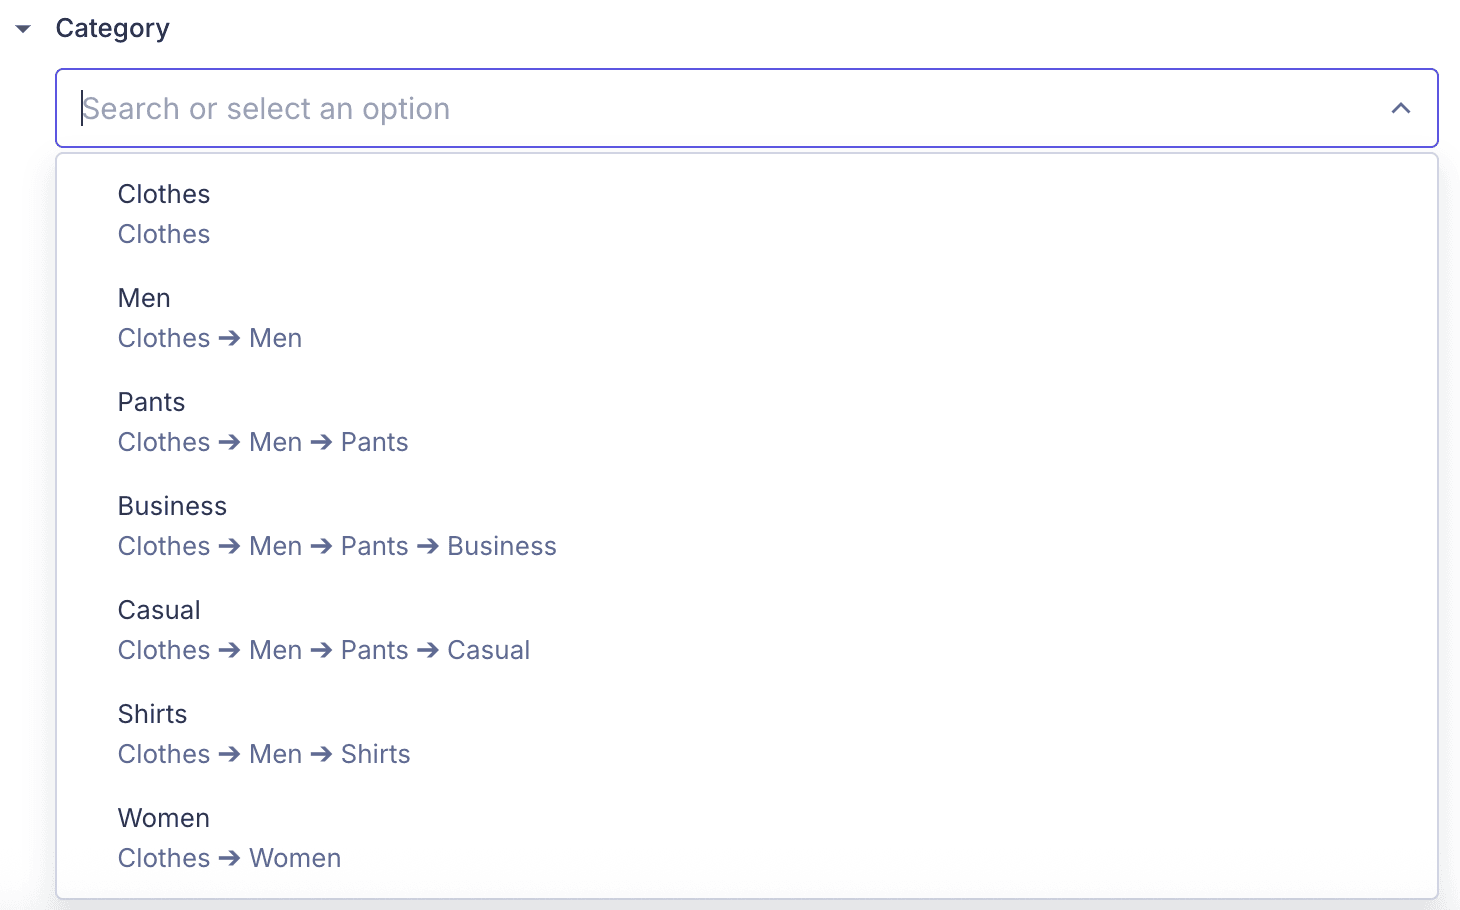Choose the Casual category title

pyautogui.click(x=159, y=610)
